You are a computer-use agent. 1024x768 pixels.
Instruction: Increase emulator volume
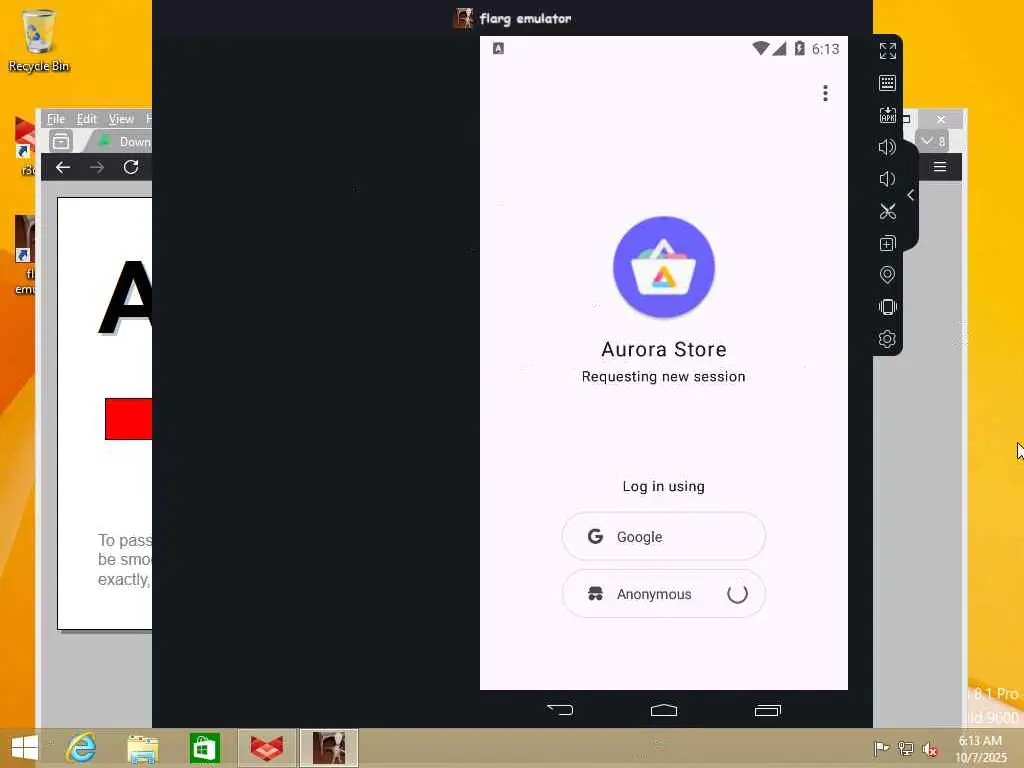pyautogui.click(x=888, y=147)
